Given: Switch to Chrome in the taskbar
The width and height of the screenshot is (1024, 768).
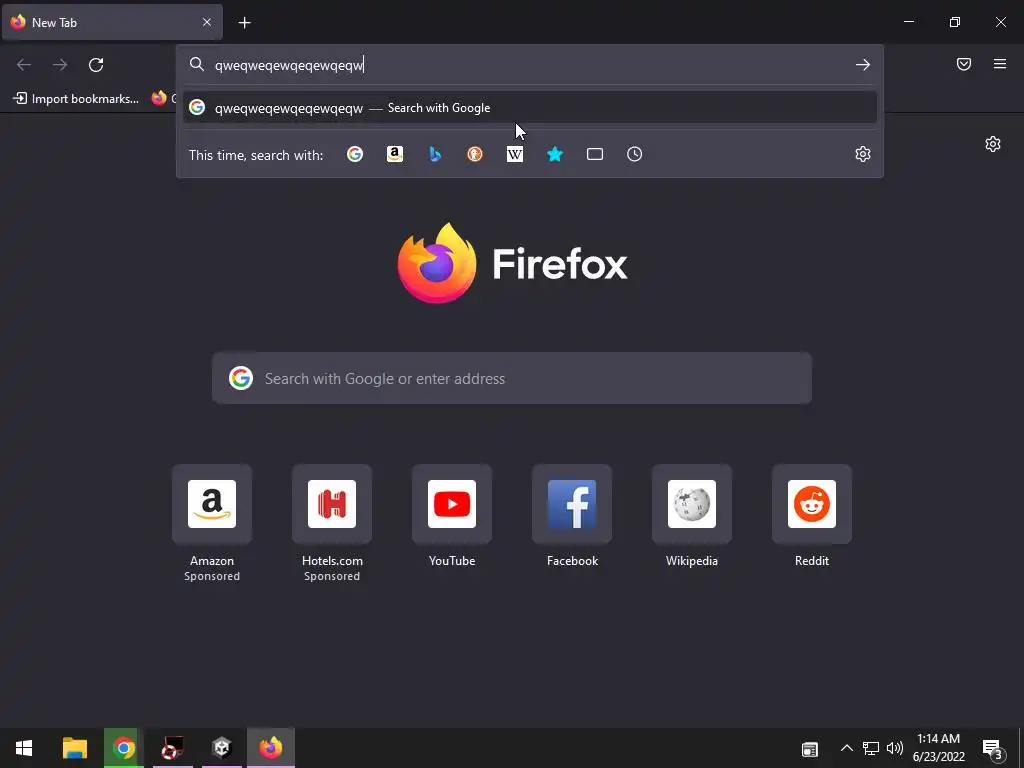Looking at the screenshot, I should click(123, 748).
